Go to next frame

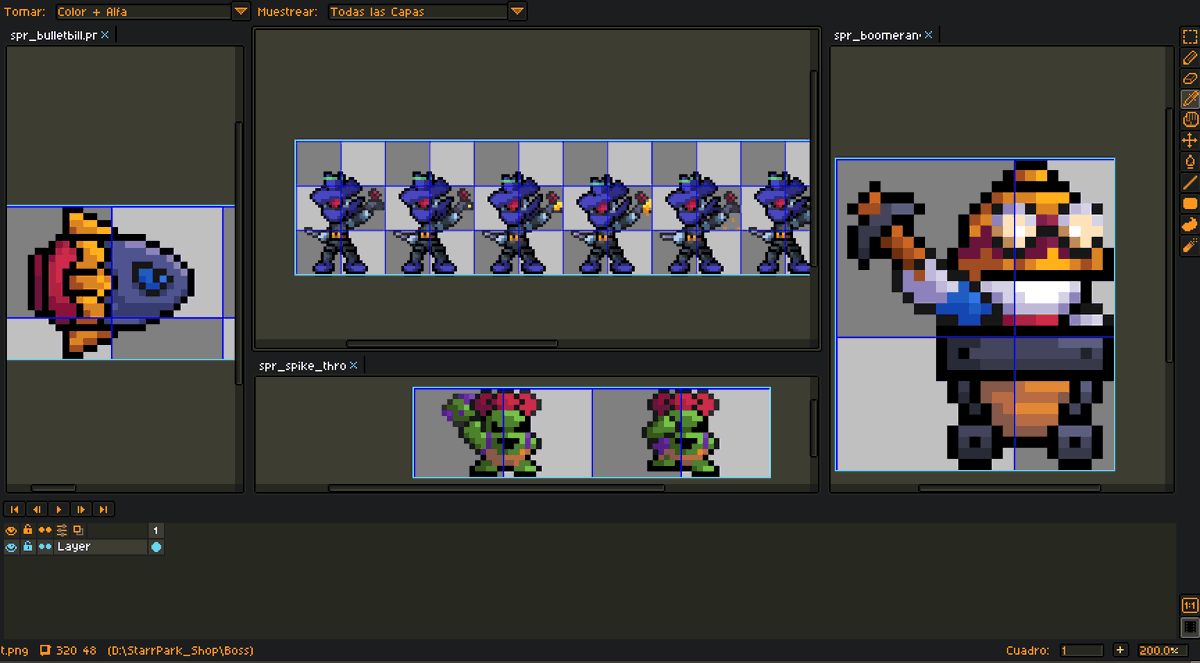(81, 509)
